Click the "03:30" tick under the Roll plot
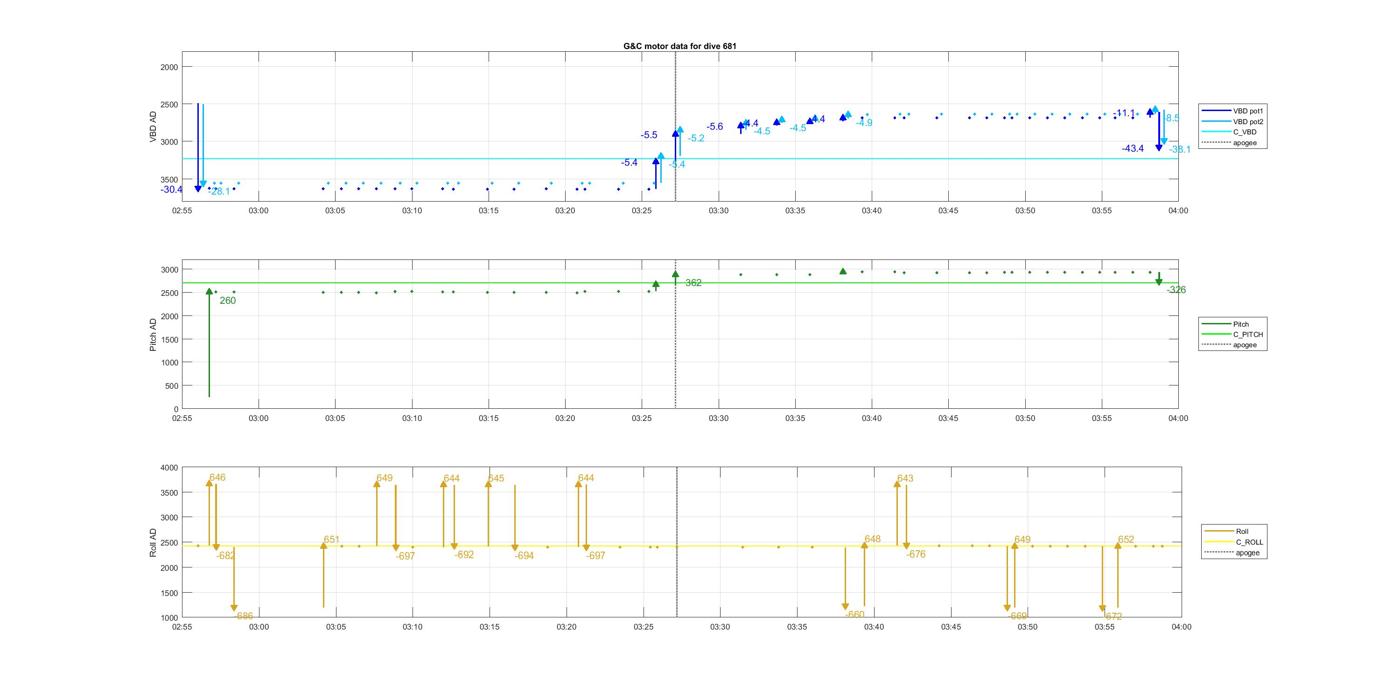The height and width of the screenshot is (693, 1400). pos(720,628)
